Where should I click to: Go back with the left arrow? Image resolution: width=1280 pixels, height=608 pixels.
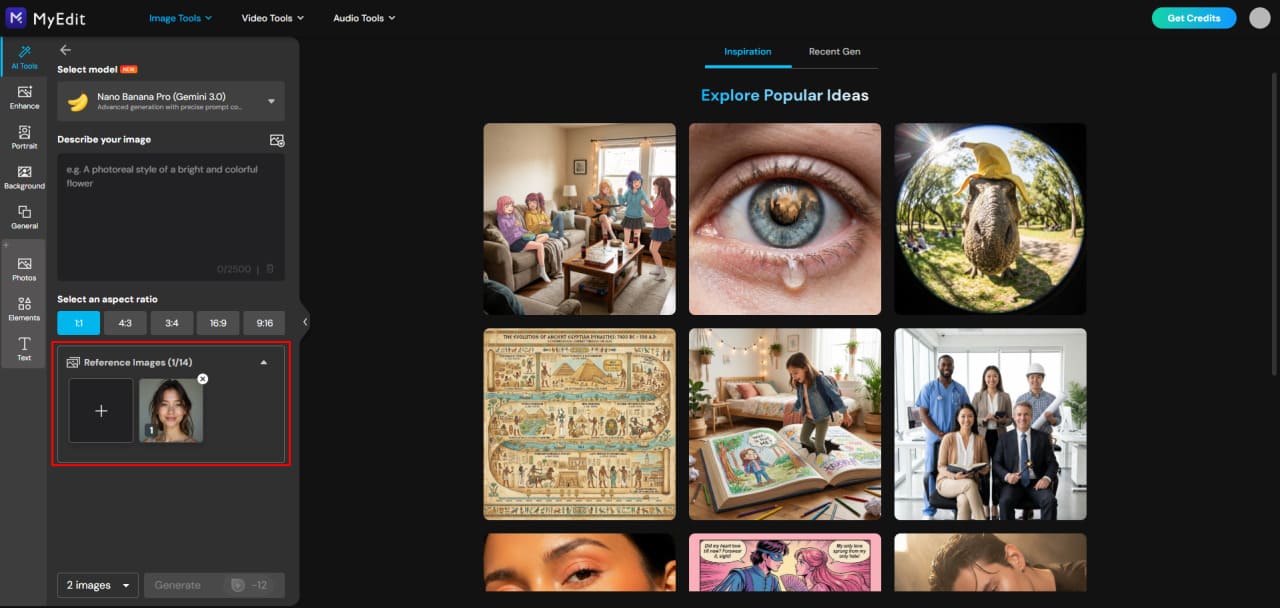(65, 50)
